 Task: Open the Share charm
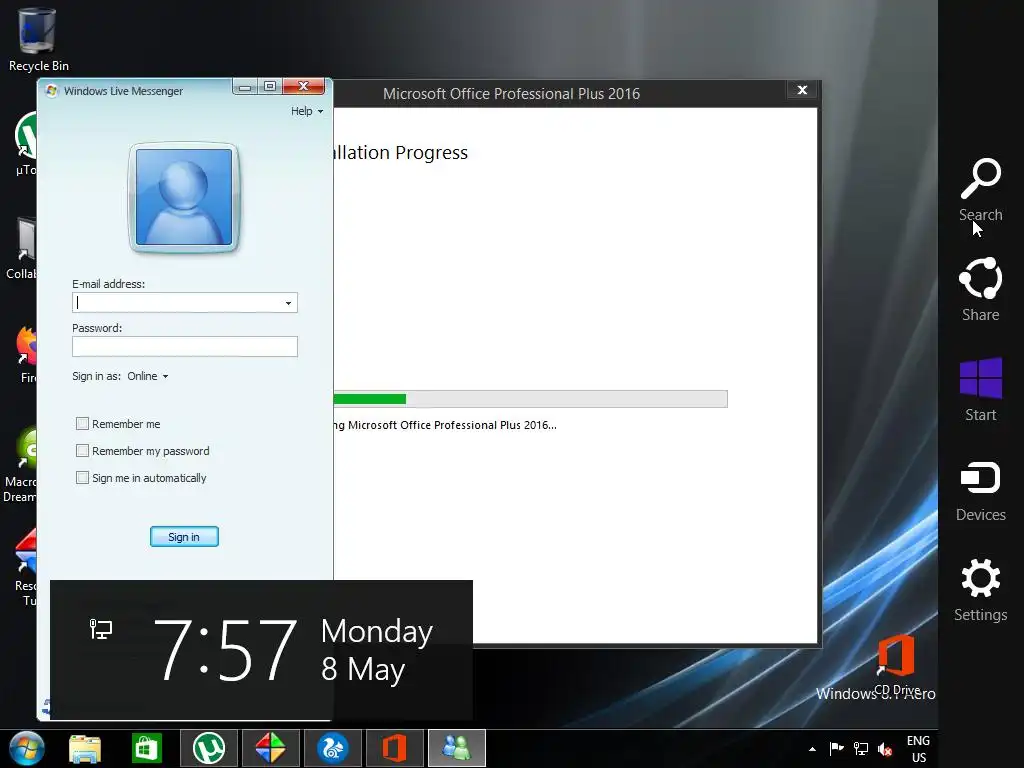tap(980, 289)
